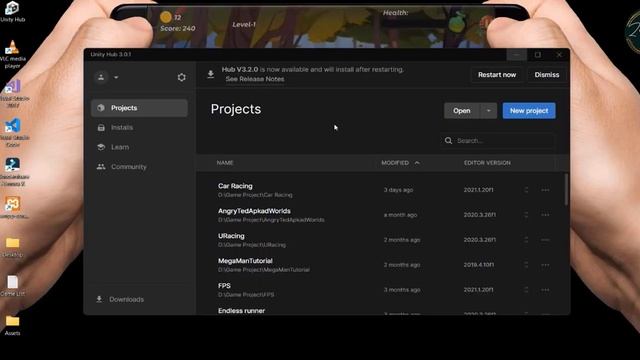Dismiss the Hub update notification
640x360 pixels.
[547, 75]
